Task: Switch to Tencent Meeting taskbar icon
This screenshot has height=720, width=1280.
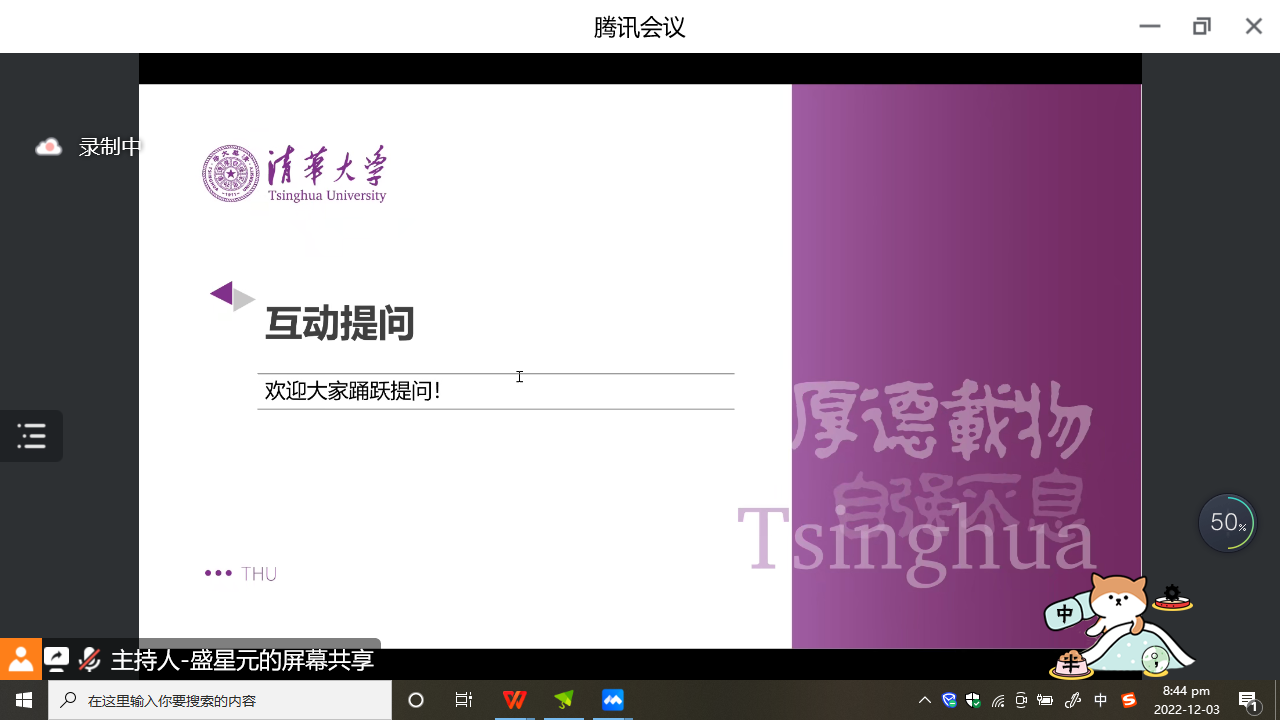Action: pos(613,700)
